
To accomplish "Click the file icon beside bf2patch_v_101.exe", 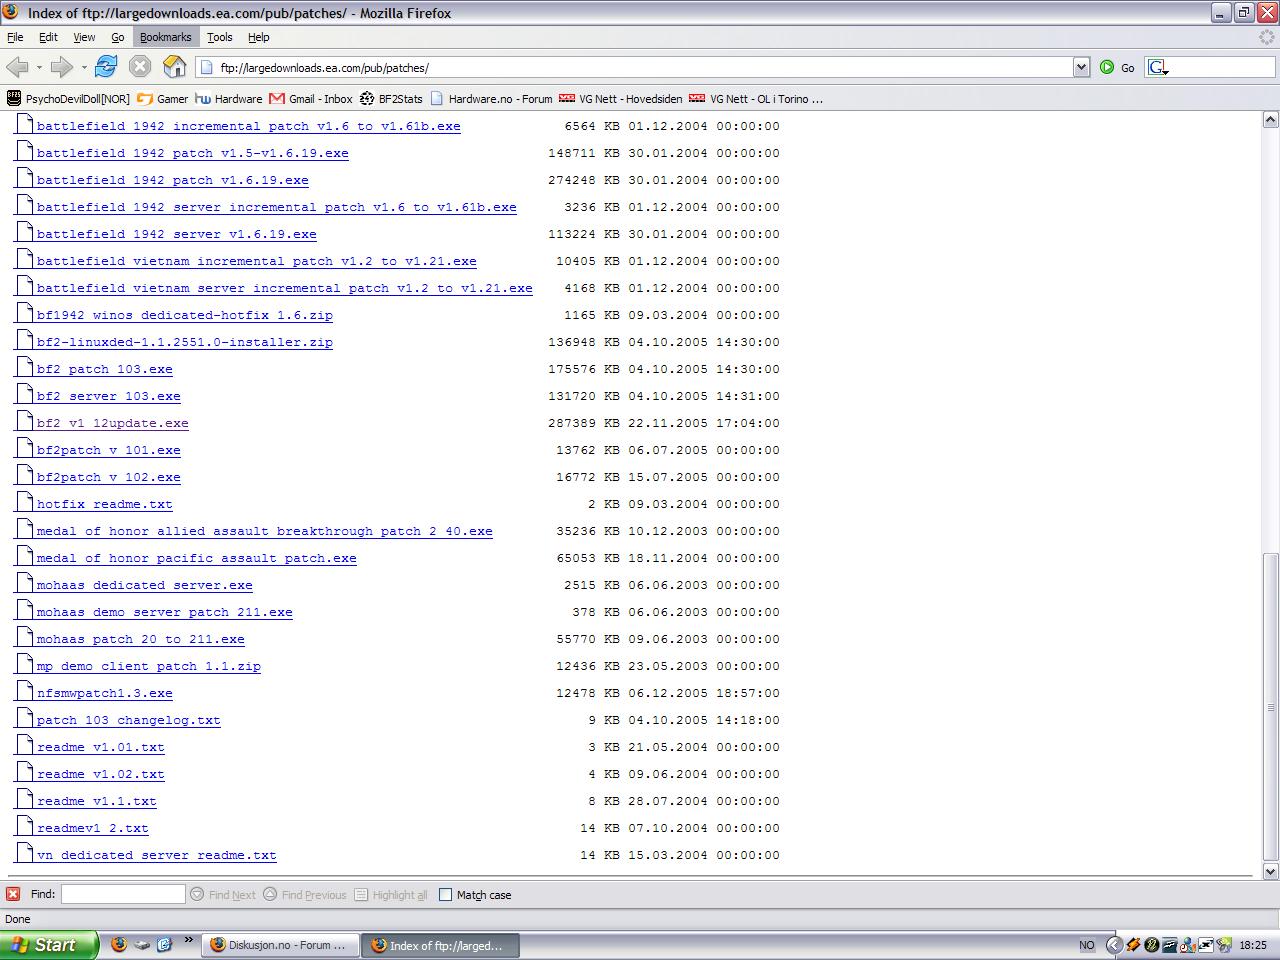I will [24, 448].
